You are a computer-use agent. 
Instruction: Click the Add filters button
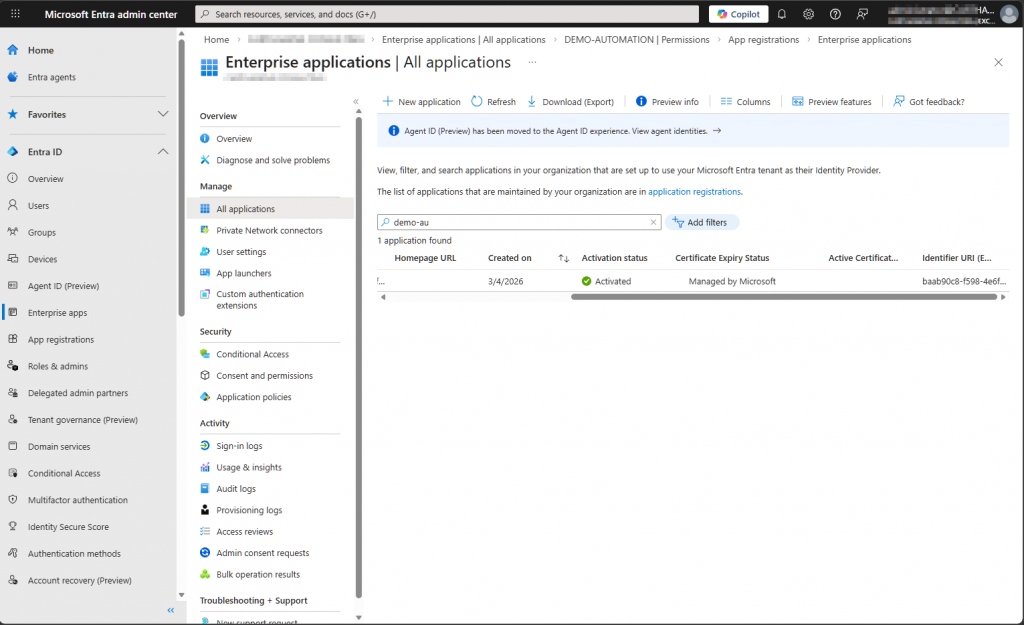pos(702,222)
